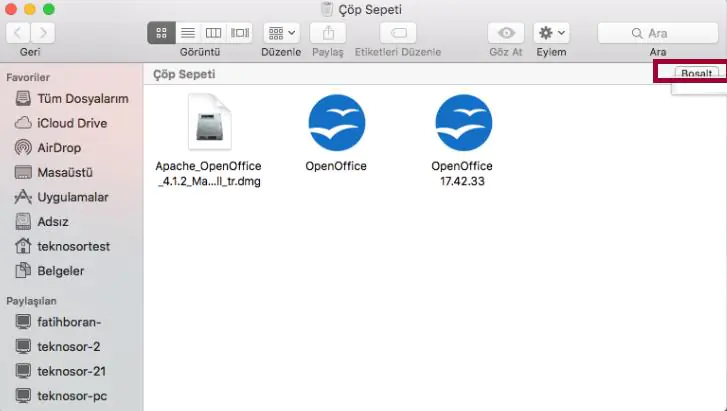Select shared computer teknosor-pc
This screenshot has height=411, width=727.
[x=61, y=396]
